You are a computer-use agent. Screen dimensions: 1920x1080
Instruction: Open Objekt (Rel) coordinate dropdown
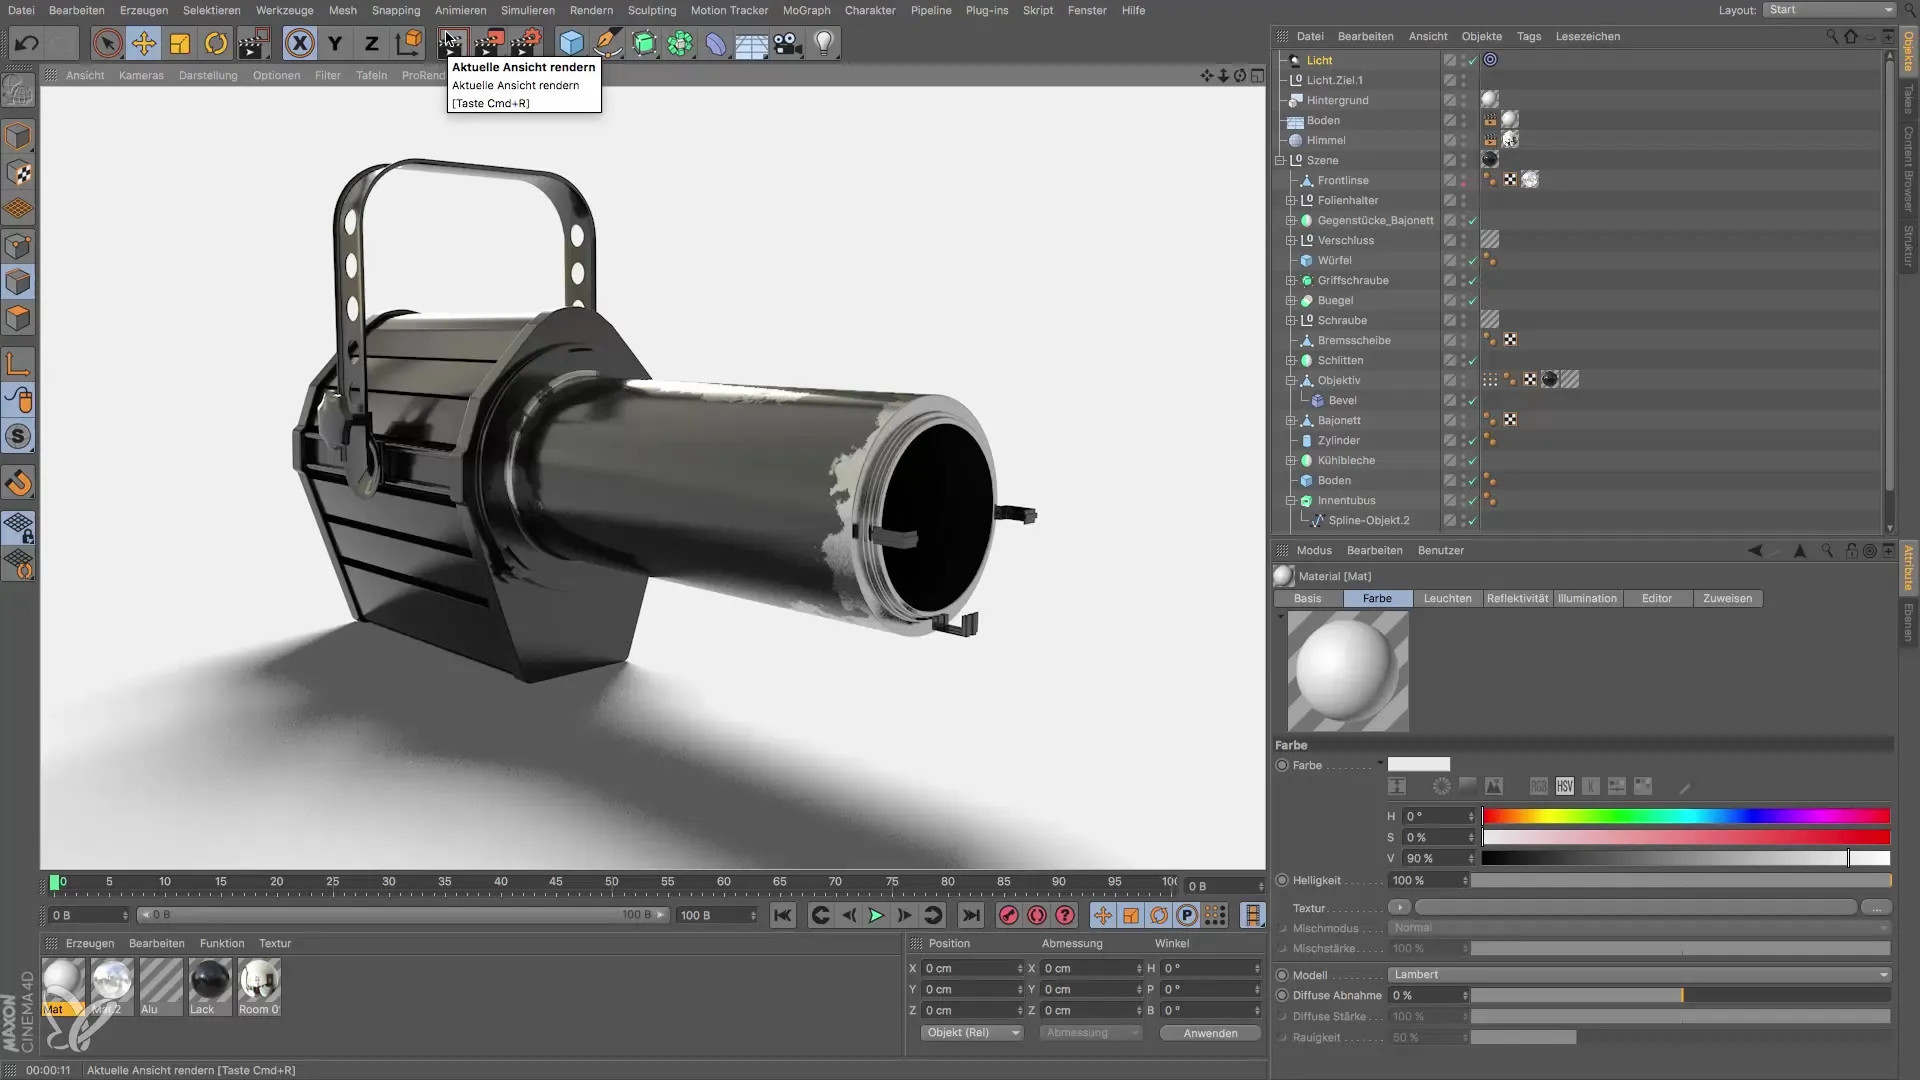[x=972, y=1032]
